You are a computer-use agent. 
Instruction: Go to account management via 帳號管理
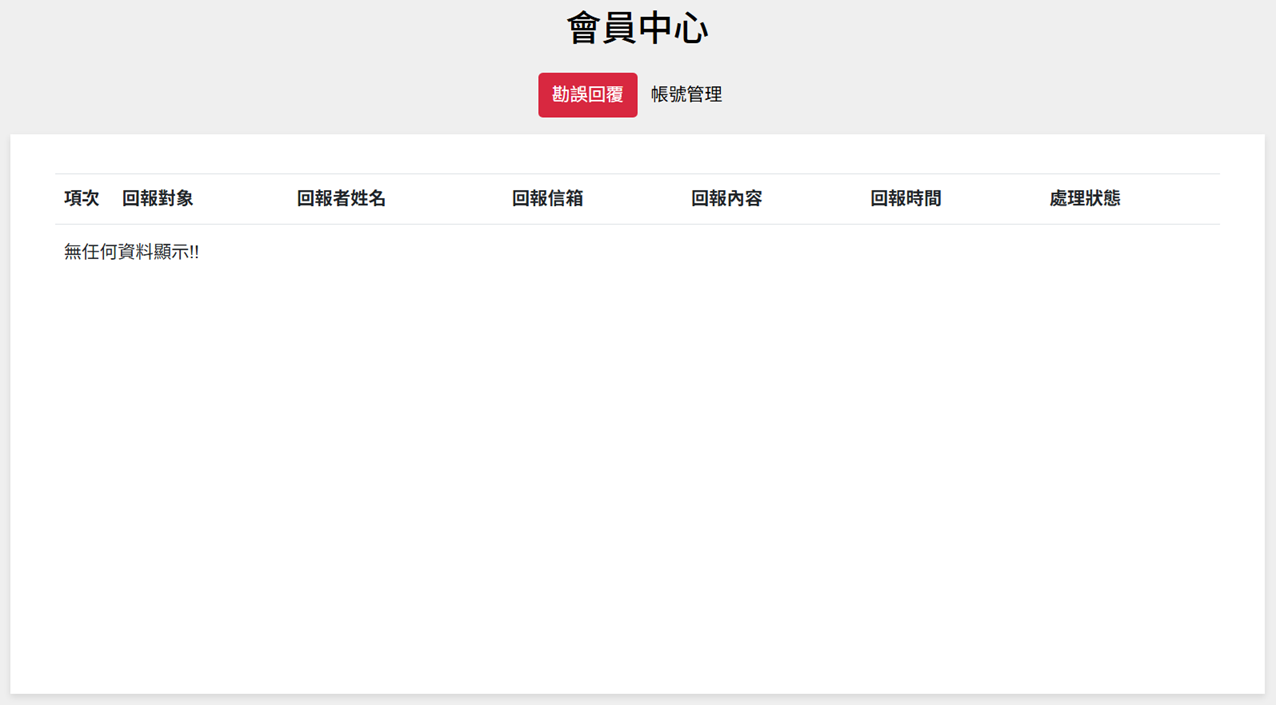[x=686, y=95]
